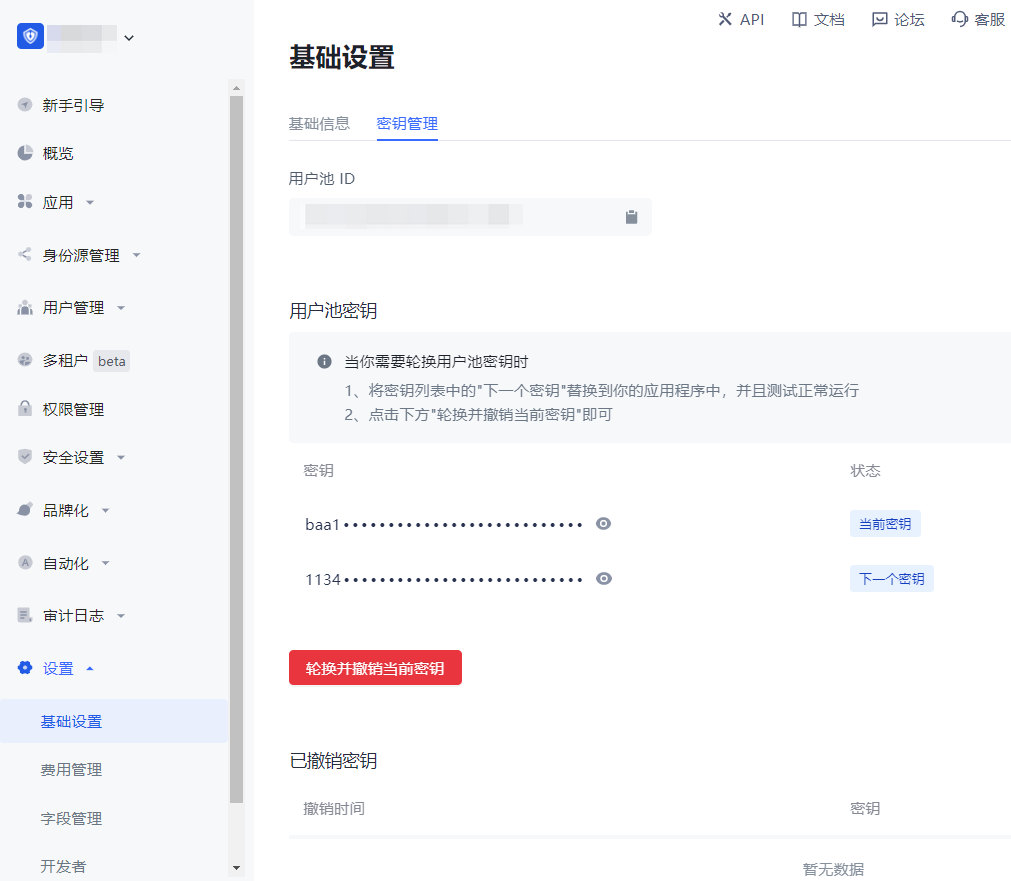Click the 用户池 ID input field

pos(450,217)
